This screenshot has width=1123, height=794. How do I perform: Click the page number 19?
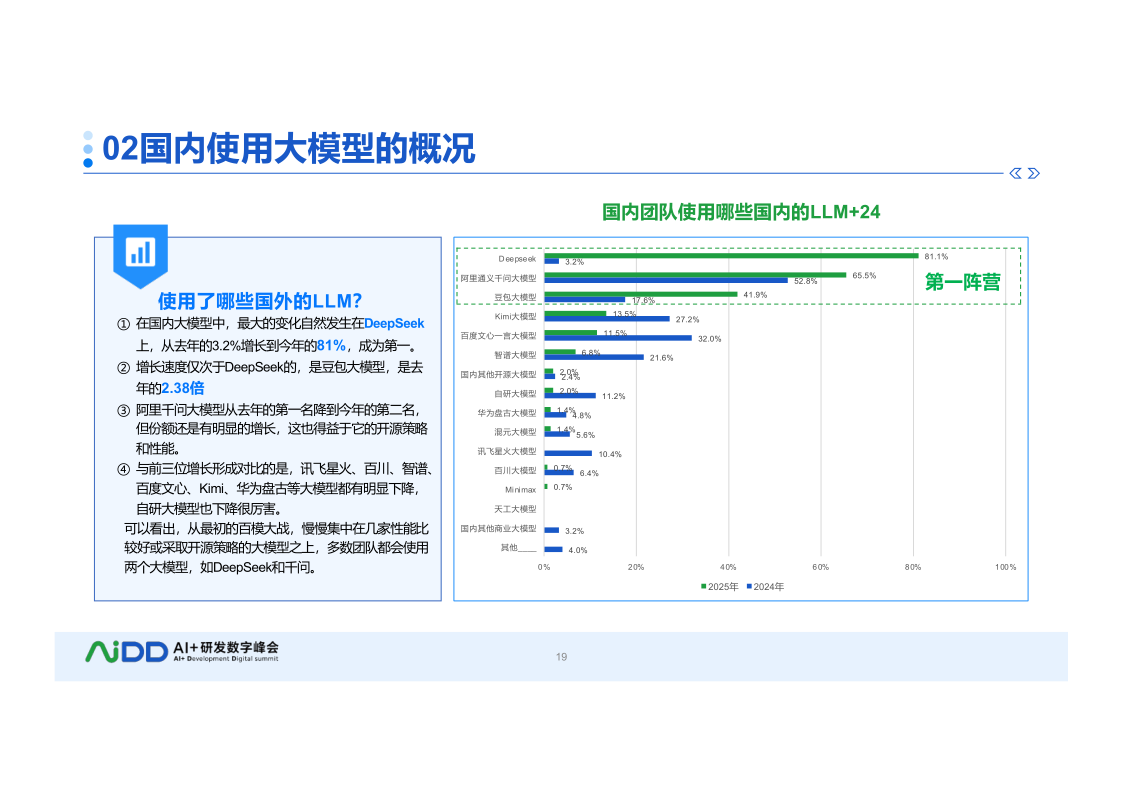[x=562, y=657]
